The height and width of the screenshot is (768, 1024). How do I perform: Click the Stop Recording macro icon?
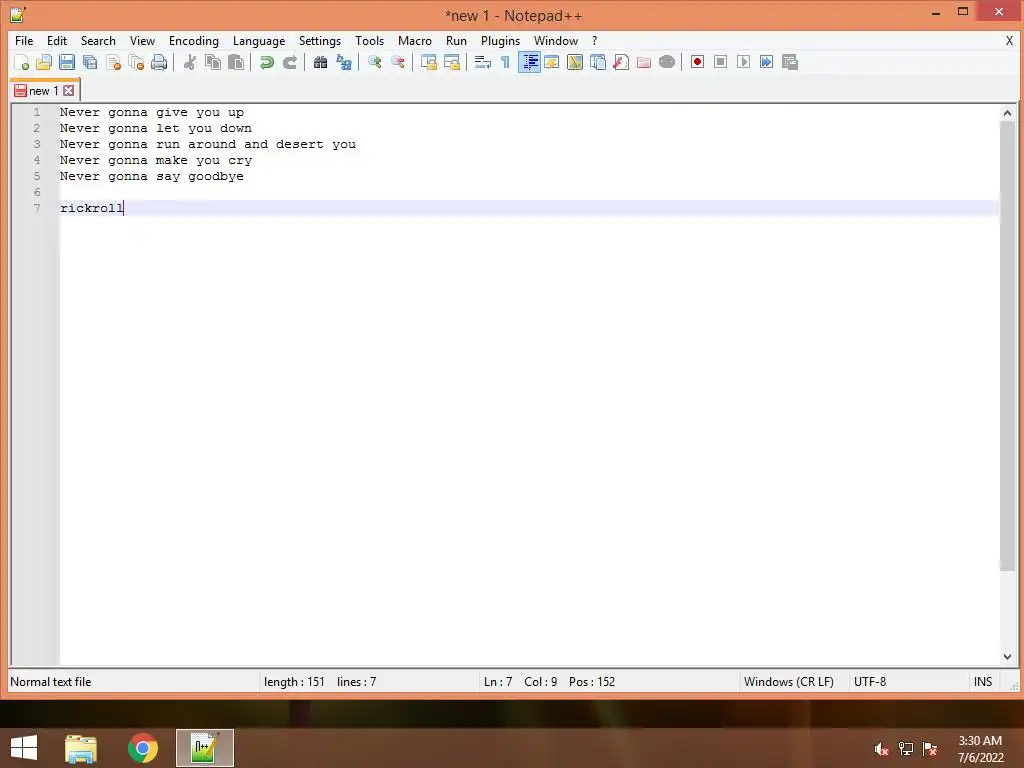pyautogui.click(x=720, y=62)
